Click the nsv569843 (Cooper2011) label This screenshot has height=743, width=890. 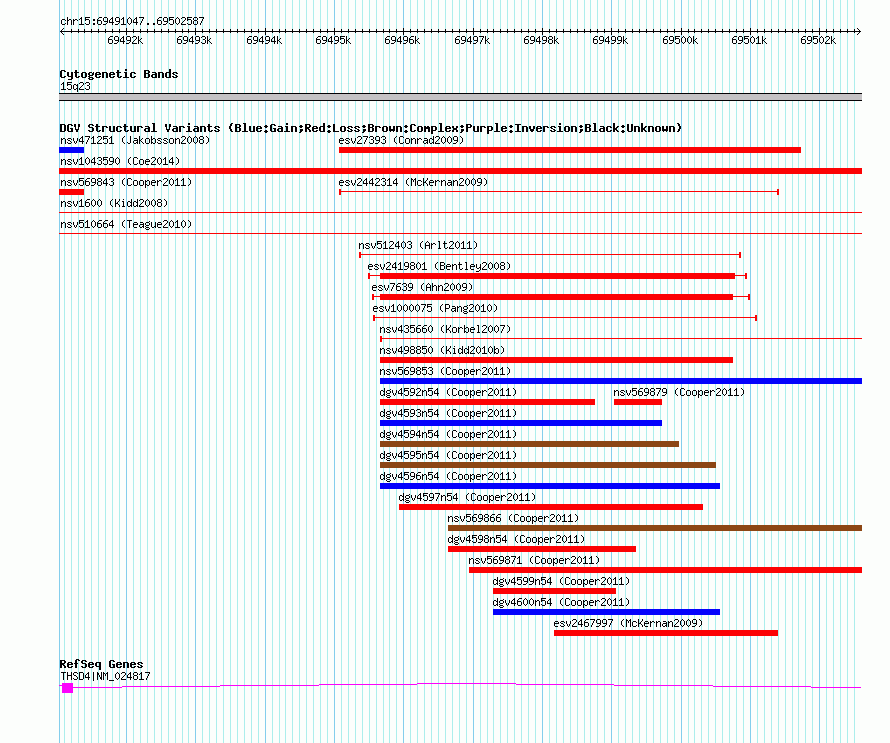tap(126, 182)
